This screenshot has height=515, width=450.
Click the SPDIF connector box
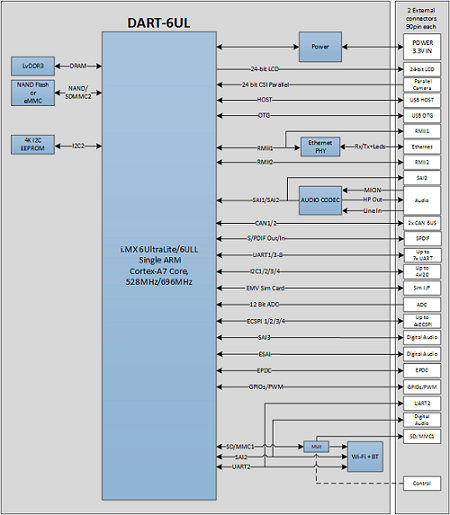coord(422,239)
